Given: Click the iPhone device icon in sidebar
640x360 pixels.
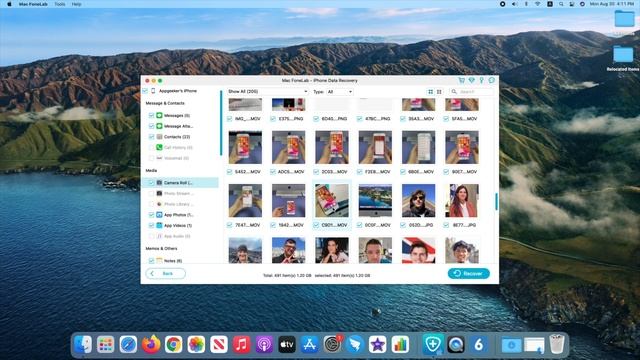Looking at the screenshot, I should 153,91.
